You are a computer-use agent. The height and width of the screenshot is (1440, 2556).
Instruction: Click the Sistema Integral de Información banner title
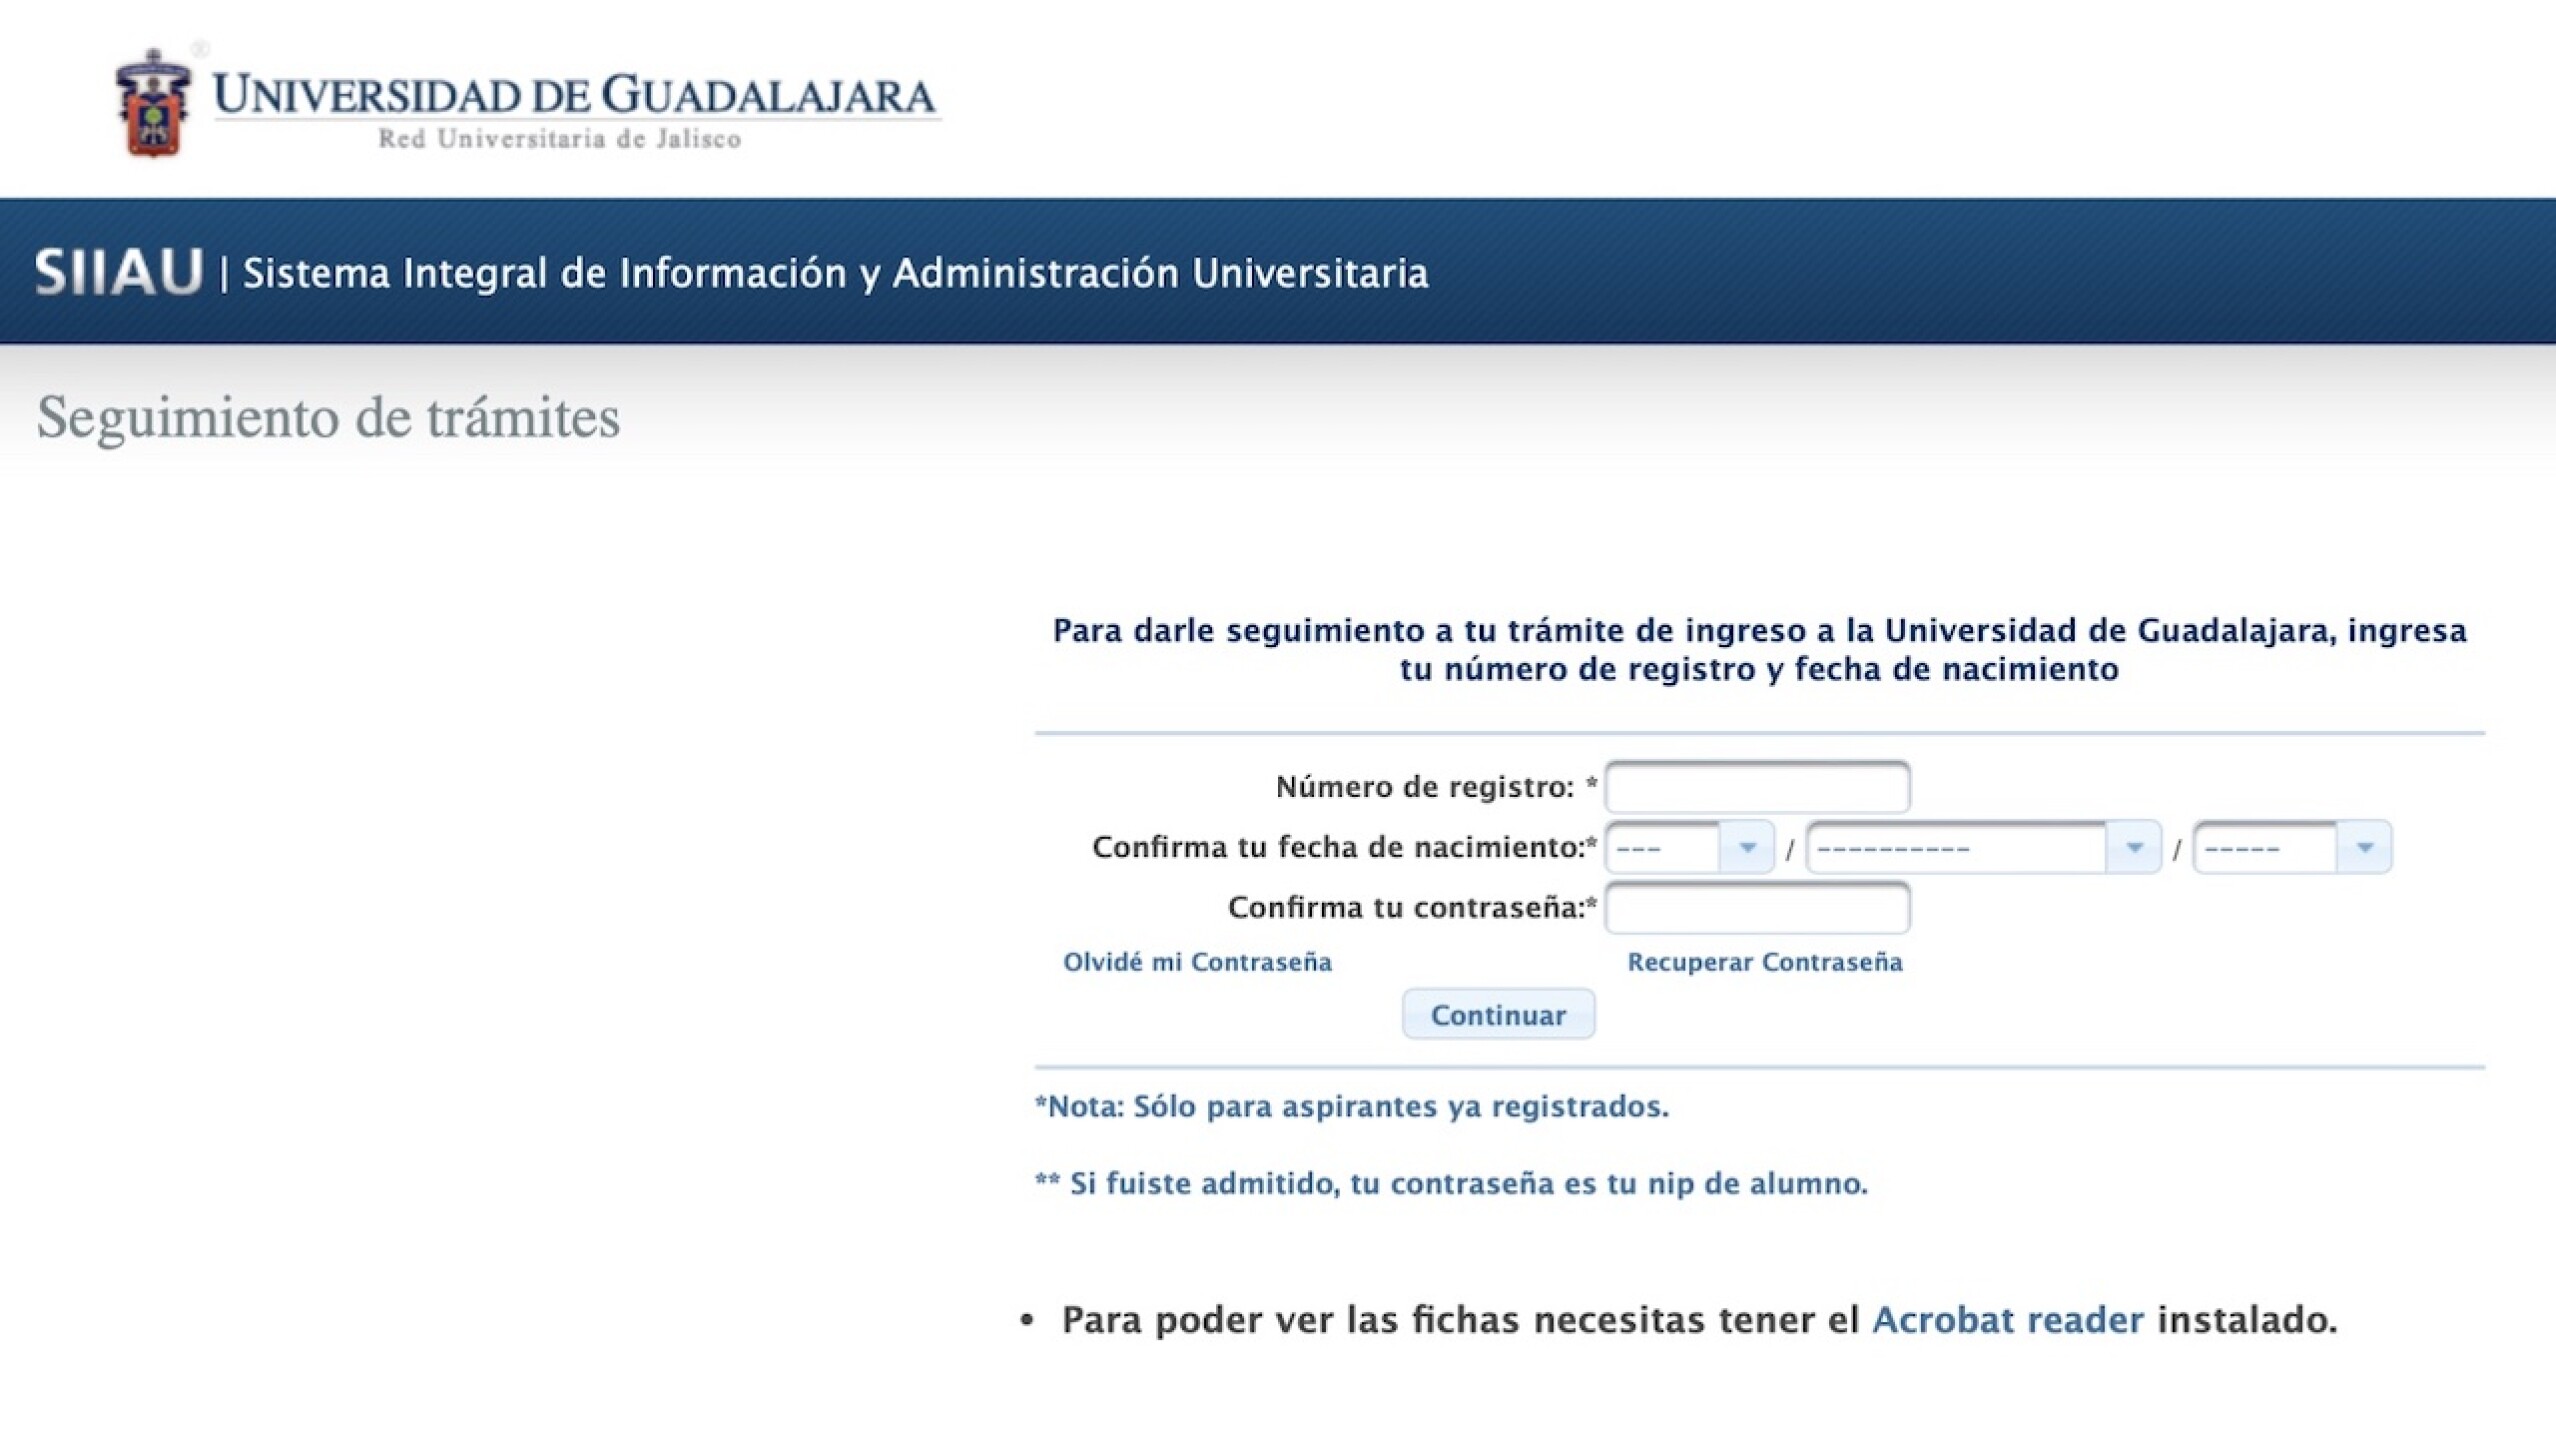pyautogui.click(x=835, y=273)
